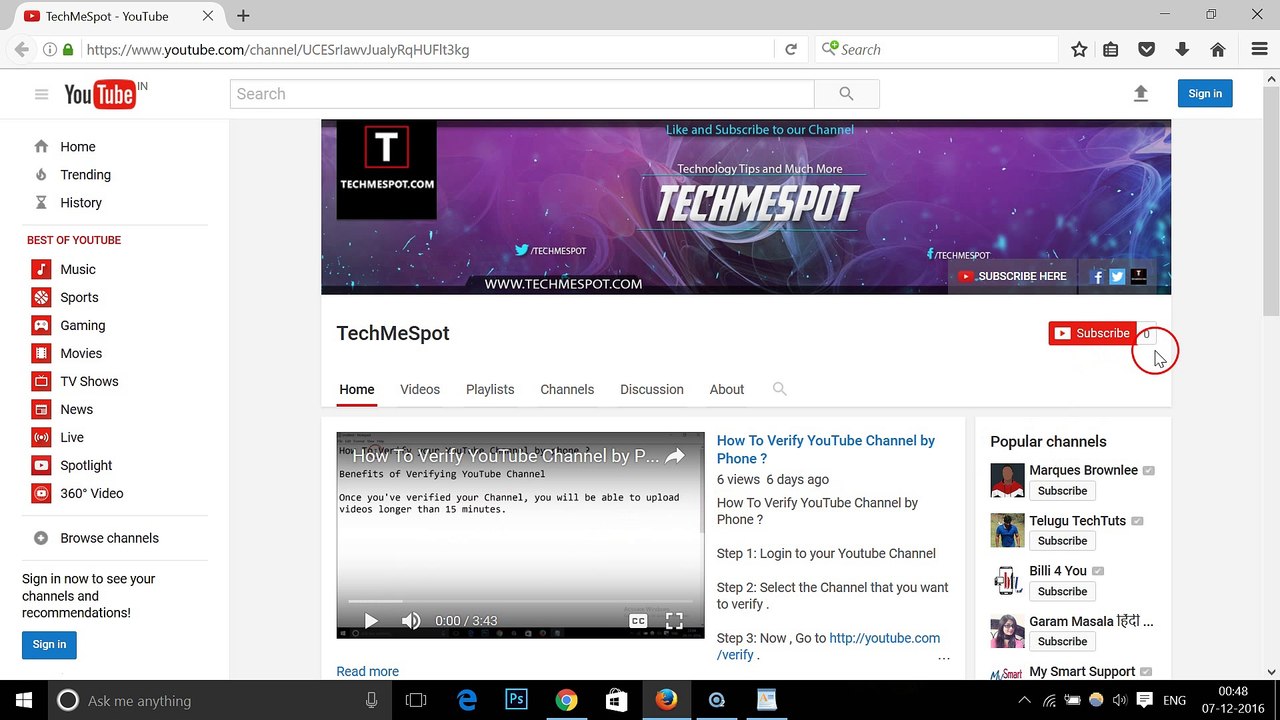The width and height of the screenshot is (1280, 720).
Task: Open Twitter icon on channel banner
Action: point(1117,277)
